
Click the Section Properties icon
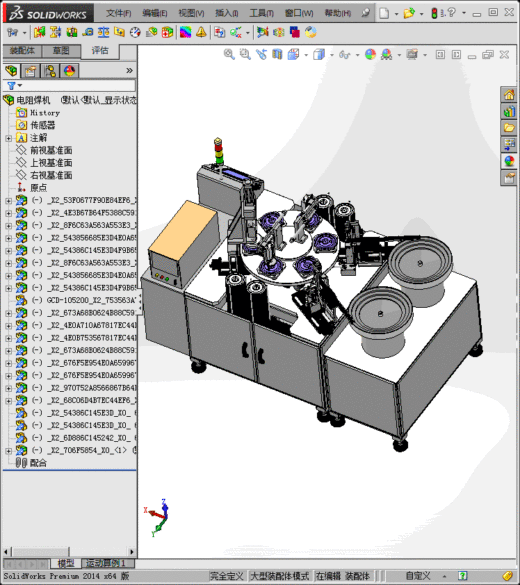[x=119, y=32]
